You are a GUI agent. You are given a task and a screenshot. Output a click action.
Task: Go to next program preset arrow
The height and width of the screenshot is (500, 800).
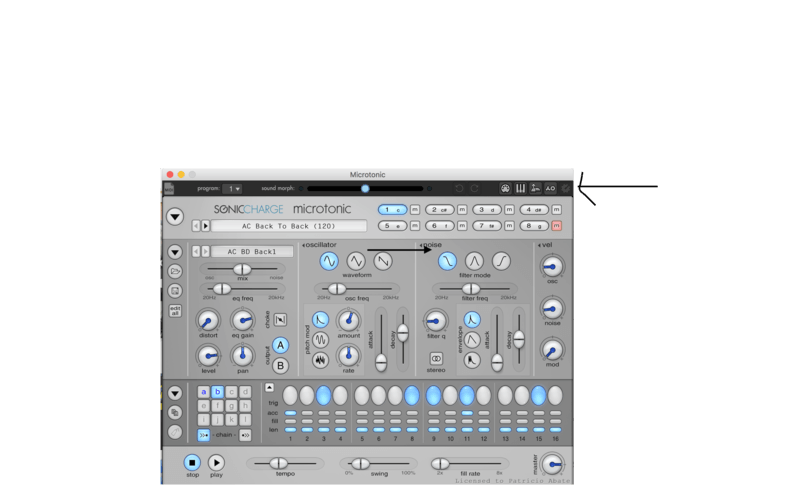click(206, 226)
